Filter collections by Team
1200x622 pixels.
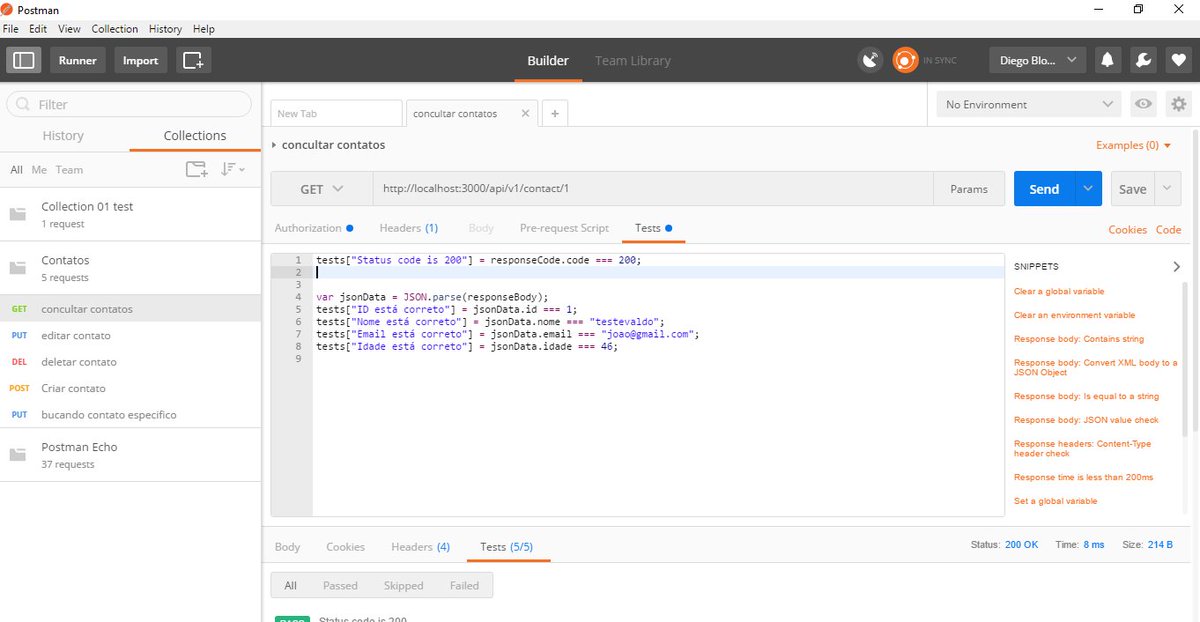coord(69,170)
